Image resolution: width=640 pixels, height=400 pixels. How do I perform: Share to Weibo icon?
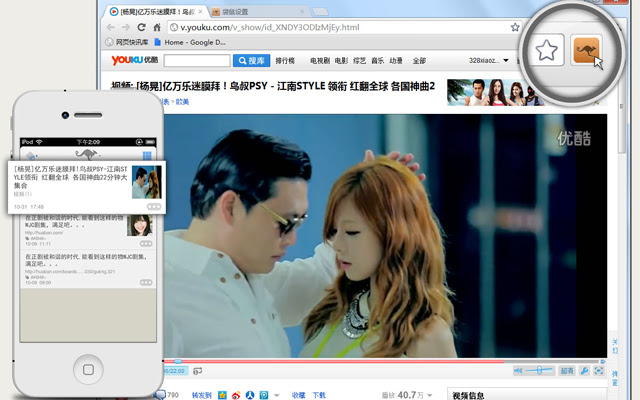[236, 395]
